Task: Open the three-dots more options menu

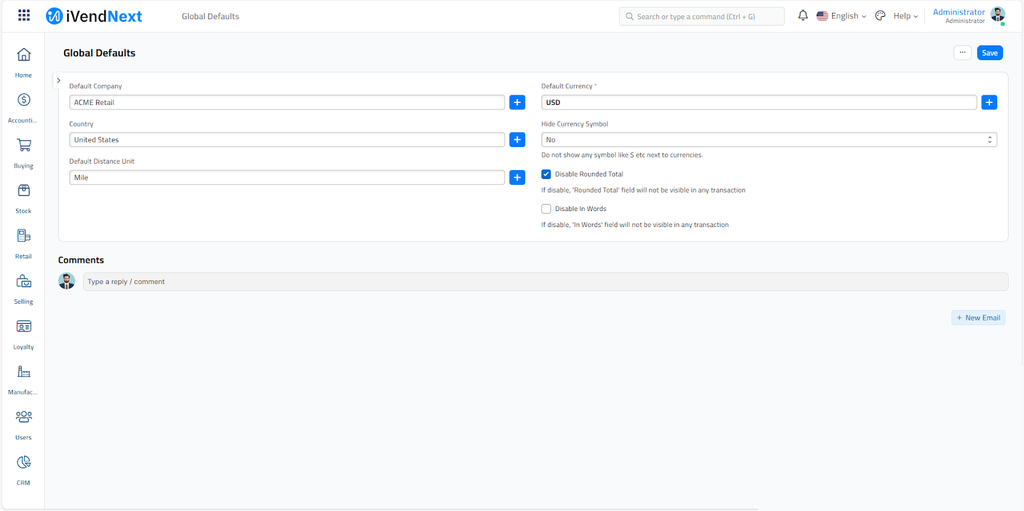Action: pos(962,53)
